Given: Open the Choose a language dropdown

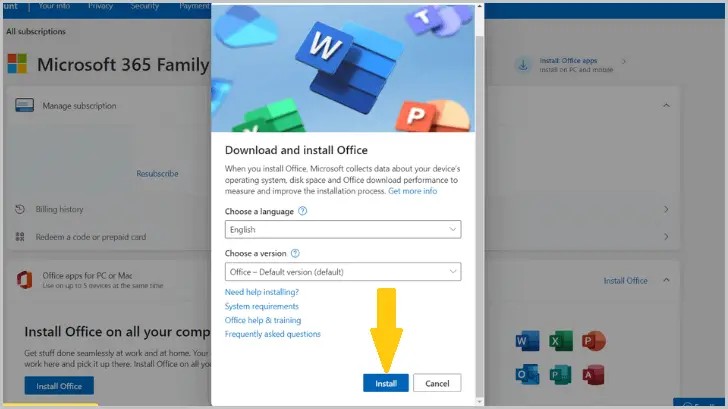Looking at the screenshot, I should (x=343, y=229).
